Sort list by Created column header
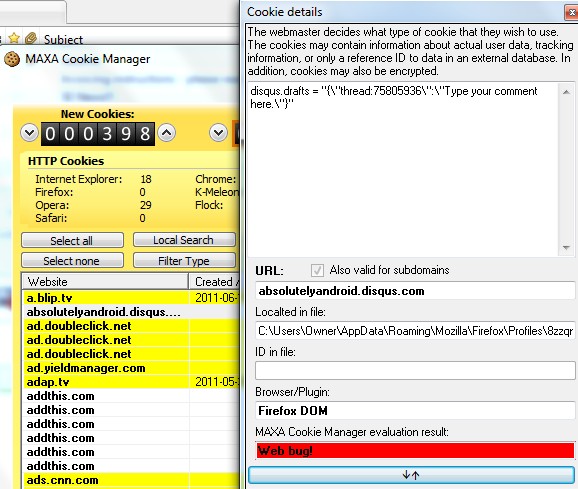 point(215,282)
